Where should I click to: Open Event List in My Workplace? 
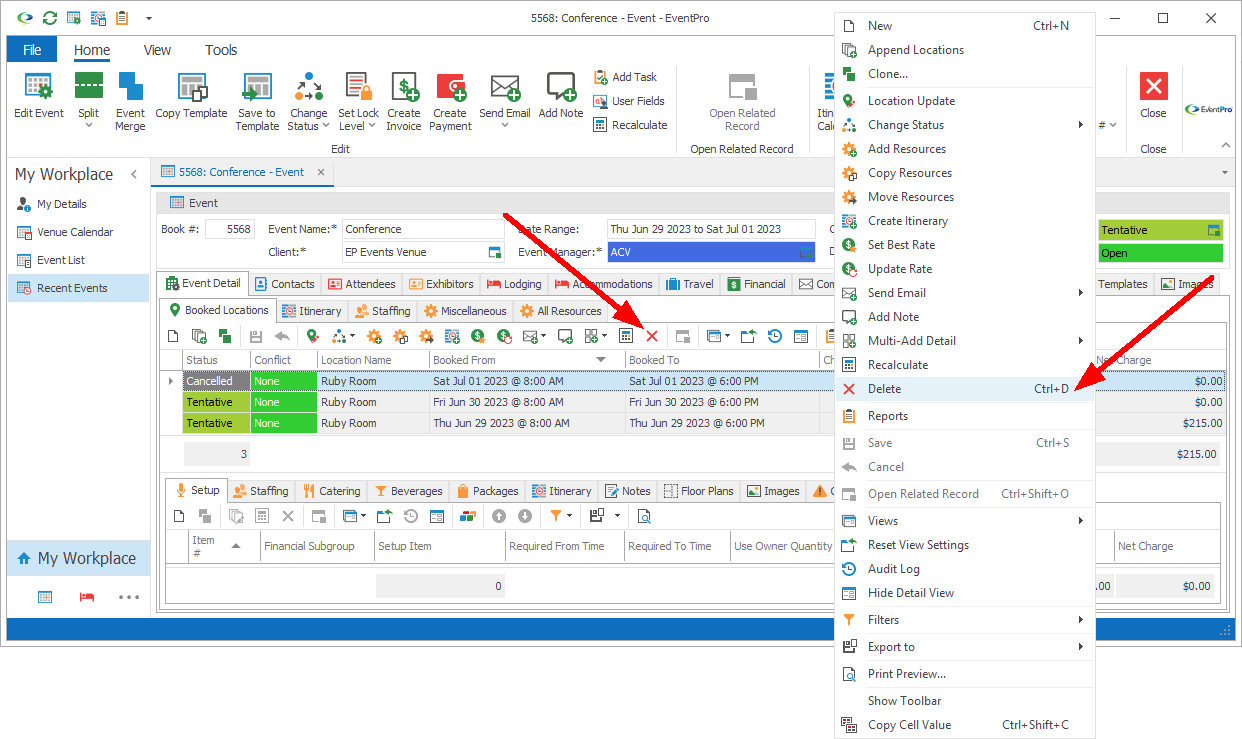point(61,260)
